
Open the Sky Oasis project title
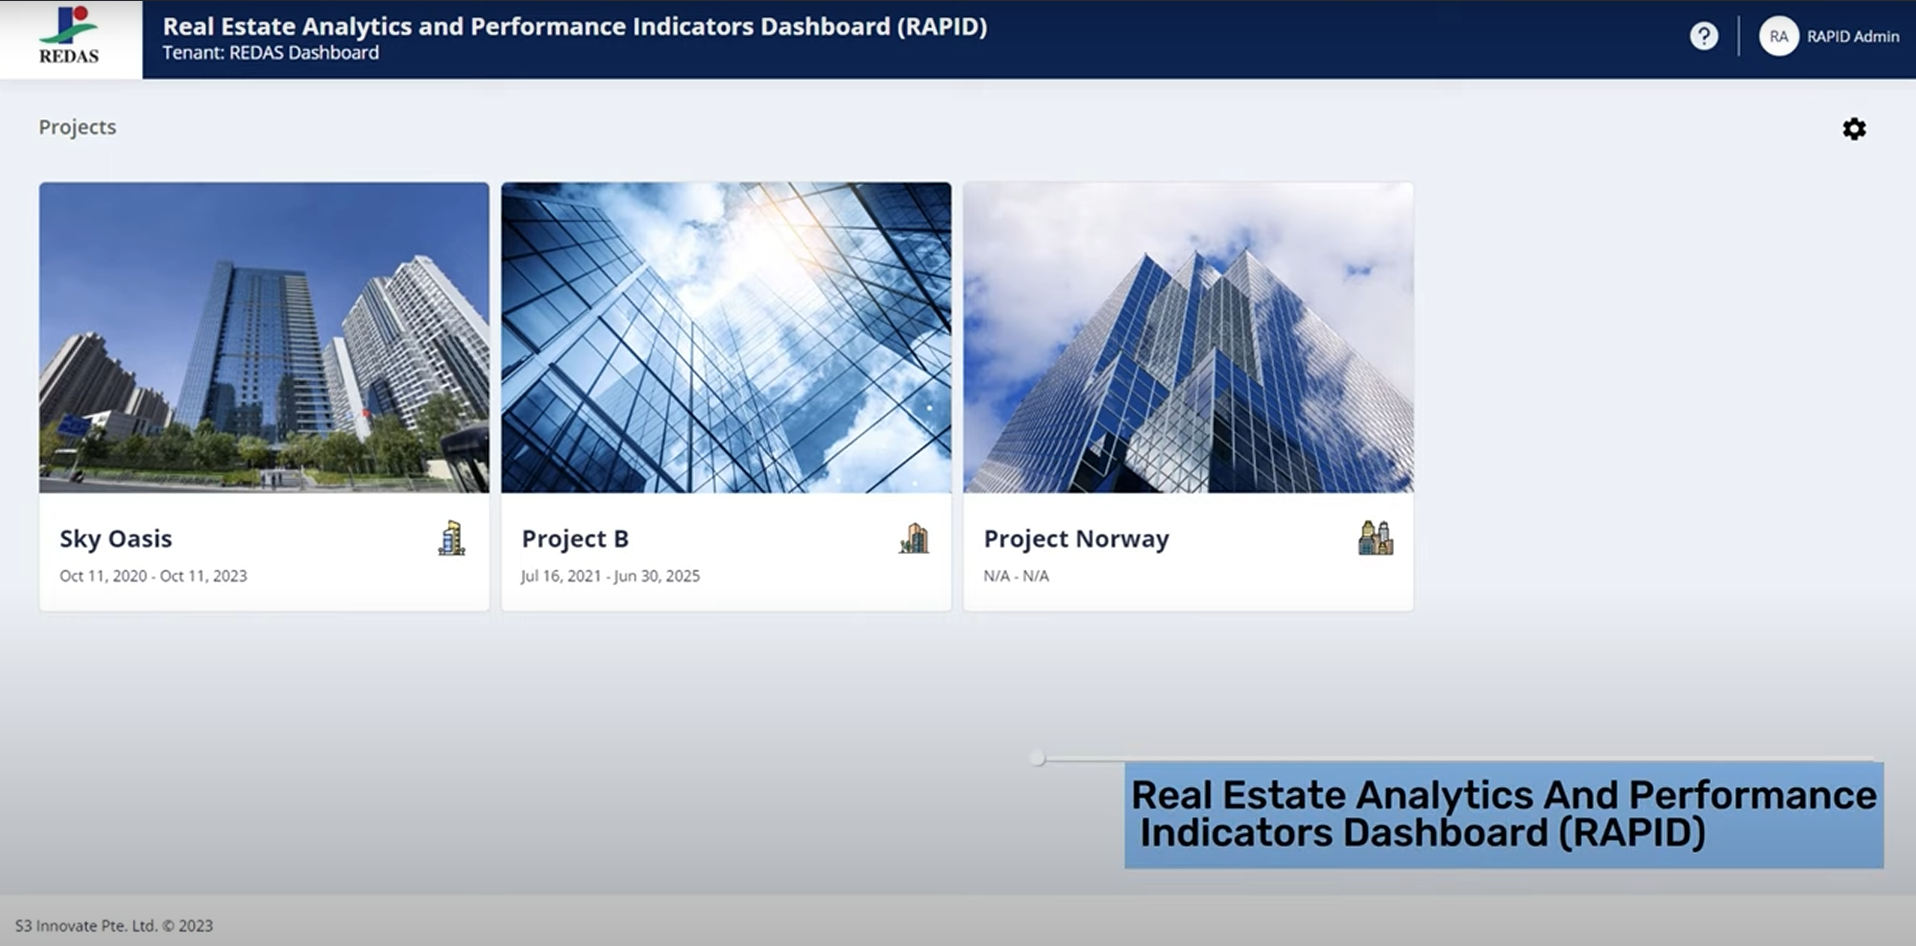coord(116,539)
